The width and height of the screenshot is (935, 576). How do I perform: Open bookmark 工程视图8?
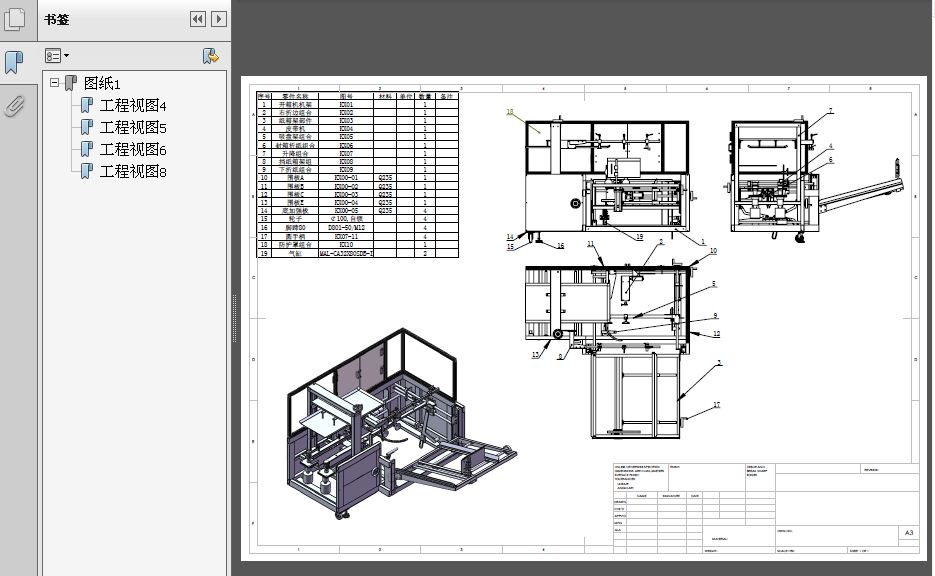[x=132, y=172]
